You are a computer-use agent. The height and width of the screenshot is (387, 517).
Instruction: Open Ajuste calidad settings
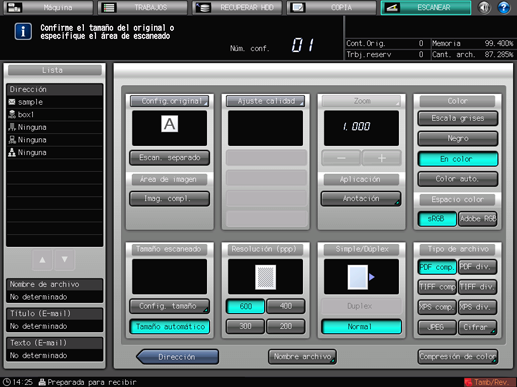(265, 101)
